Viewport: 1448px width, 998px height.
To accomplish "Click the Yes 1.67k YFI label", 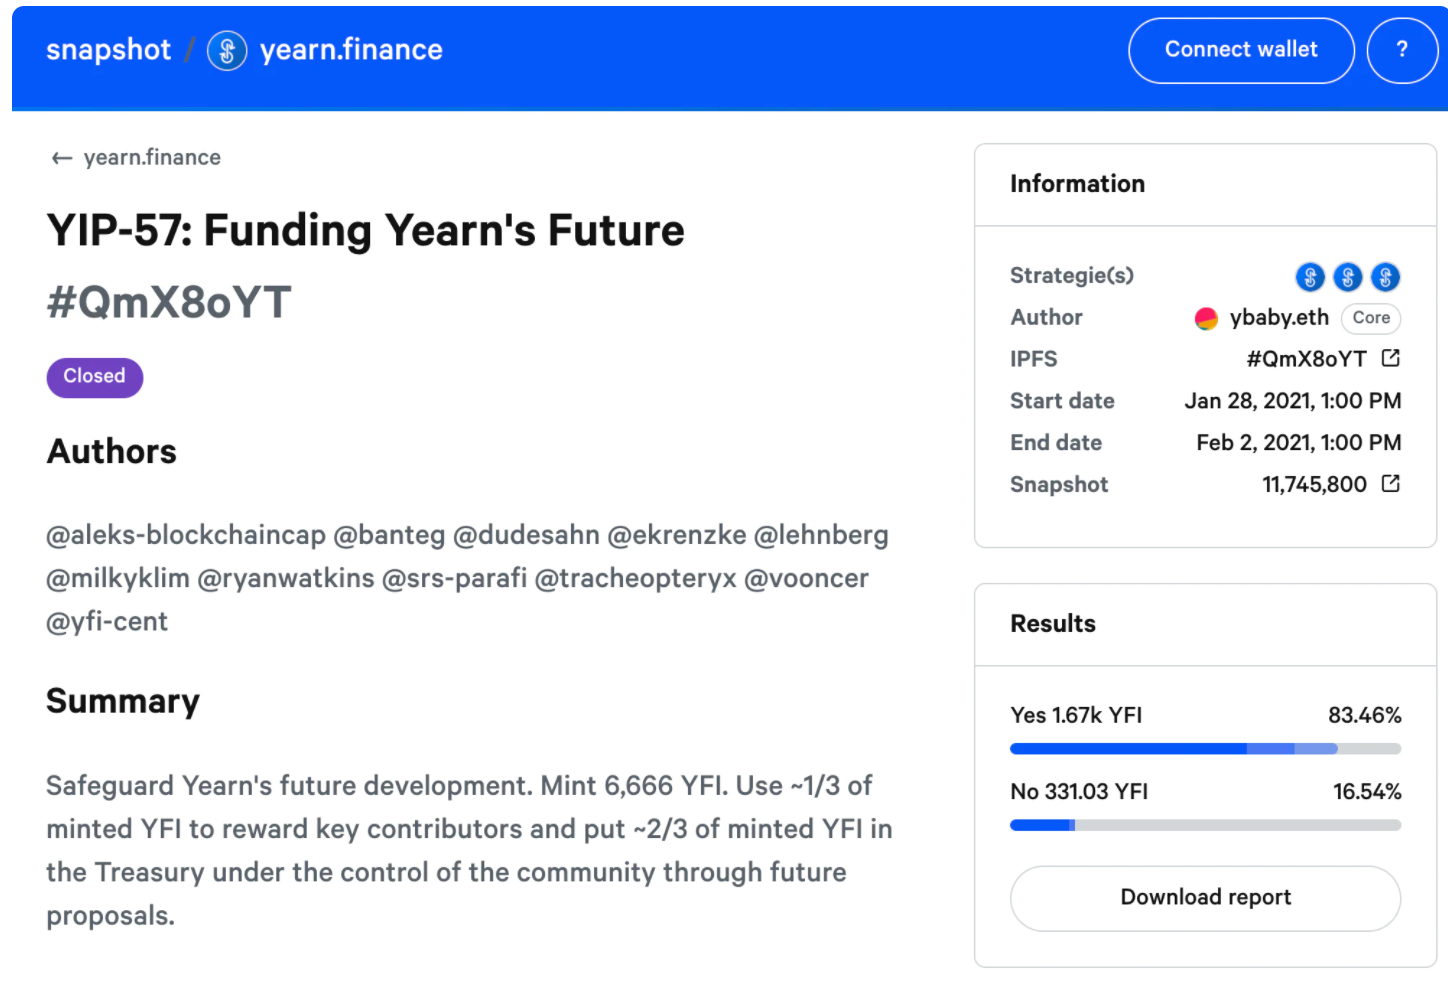I will pos(1076,716).
